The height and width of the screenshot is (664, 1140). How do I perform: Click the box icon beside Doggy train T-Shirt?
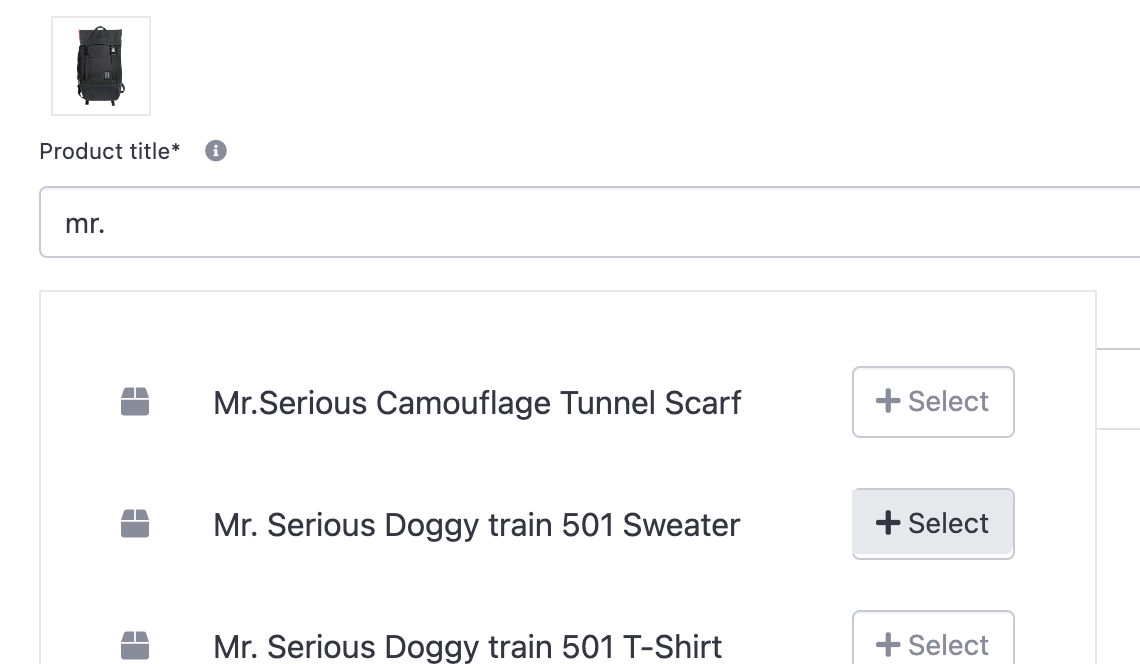[x=135, y=645]
